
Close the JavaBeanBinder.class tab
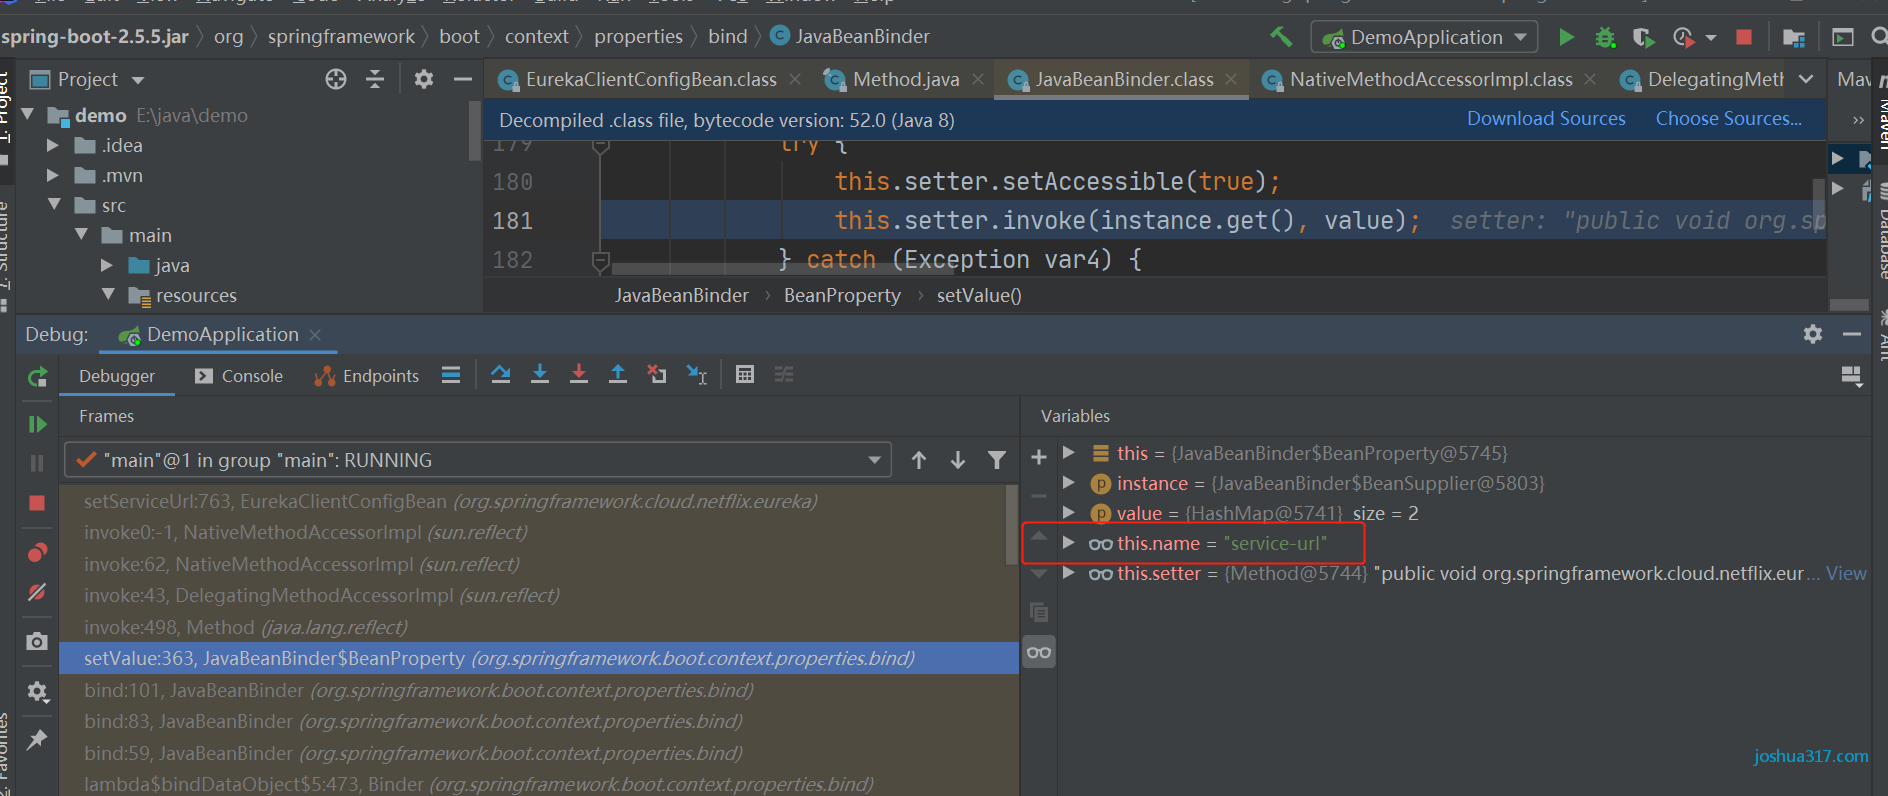[1231, 79]
